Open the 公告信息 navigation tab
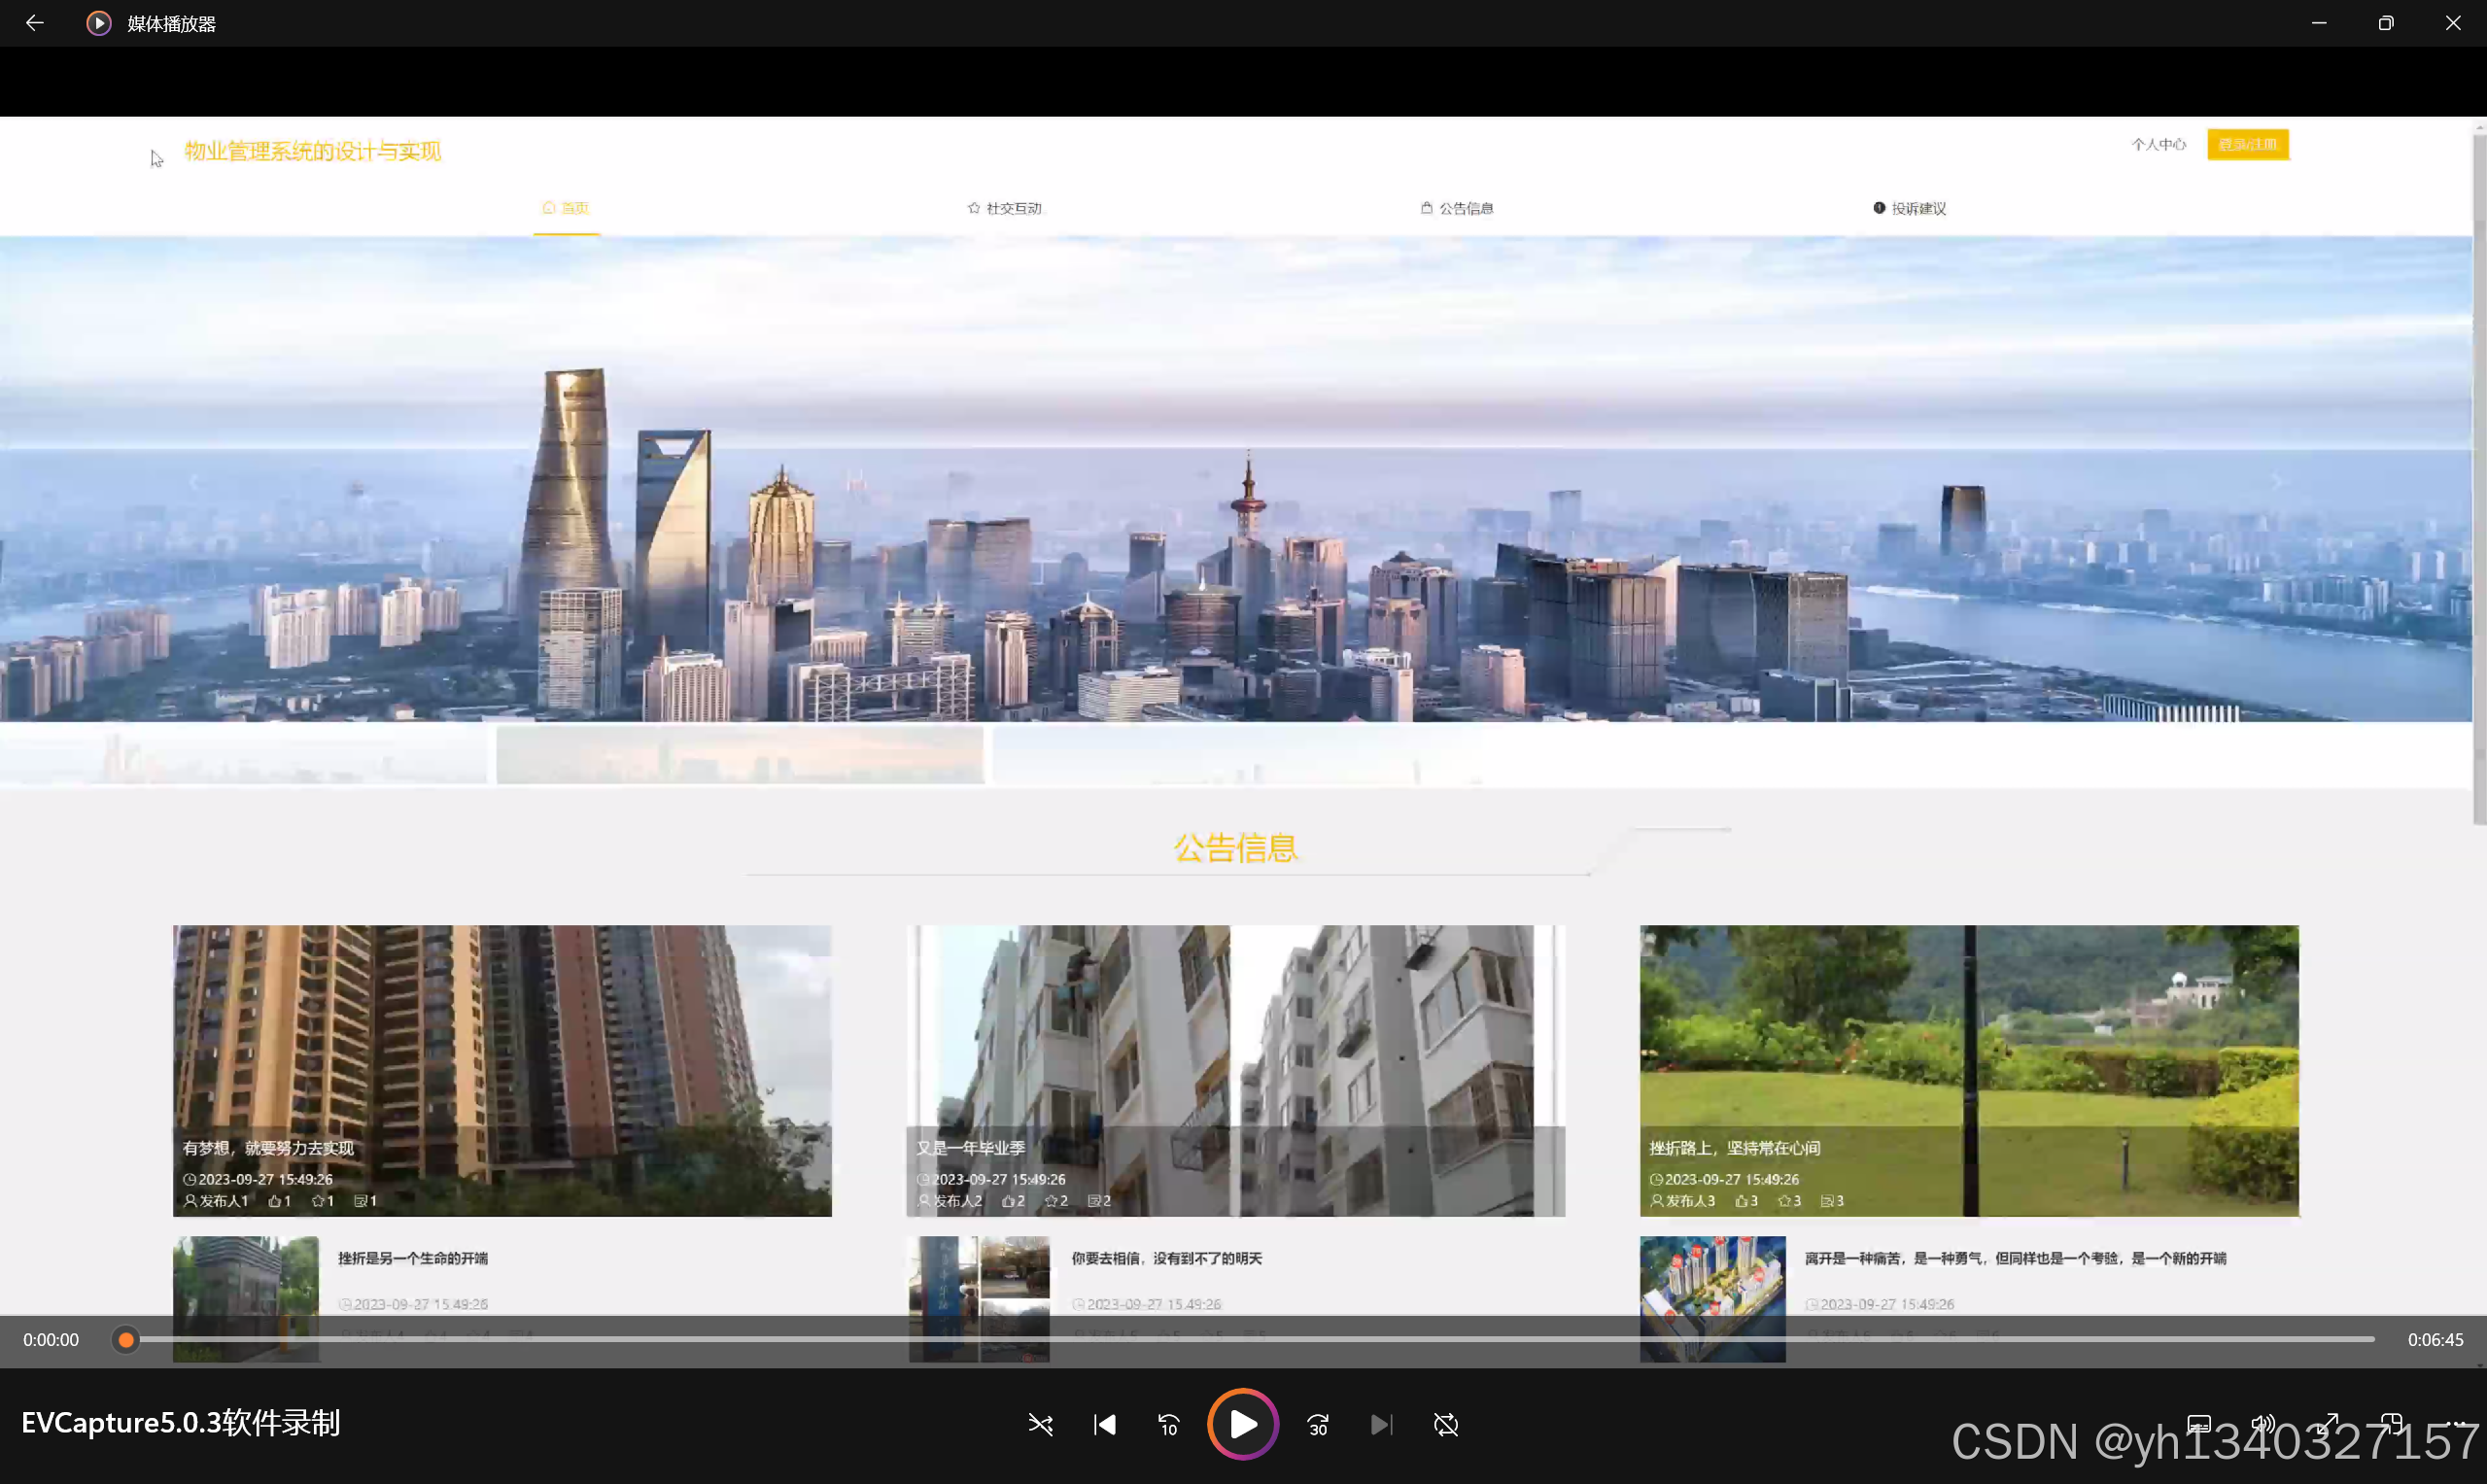 point(1457,208)
